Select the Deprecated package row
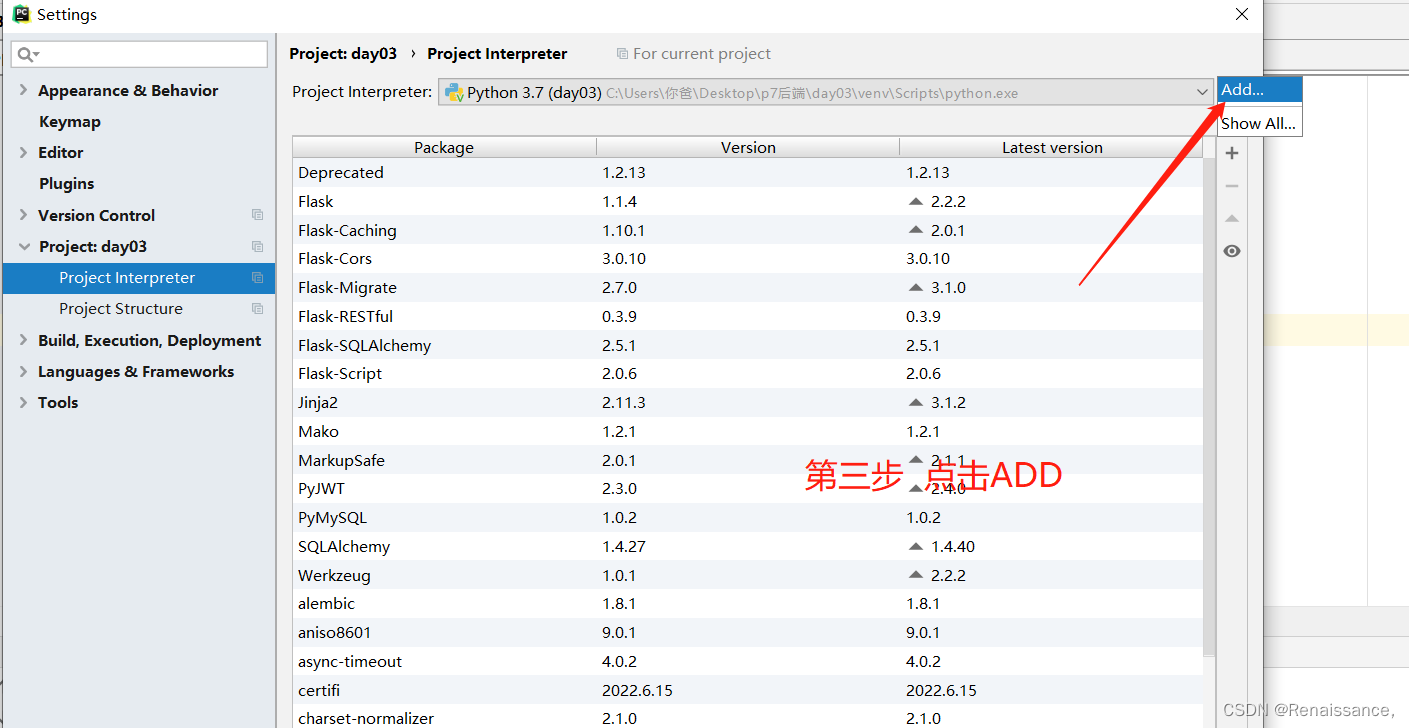This screenshot has width=1409, height=728. point(748,172)
